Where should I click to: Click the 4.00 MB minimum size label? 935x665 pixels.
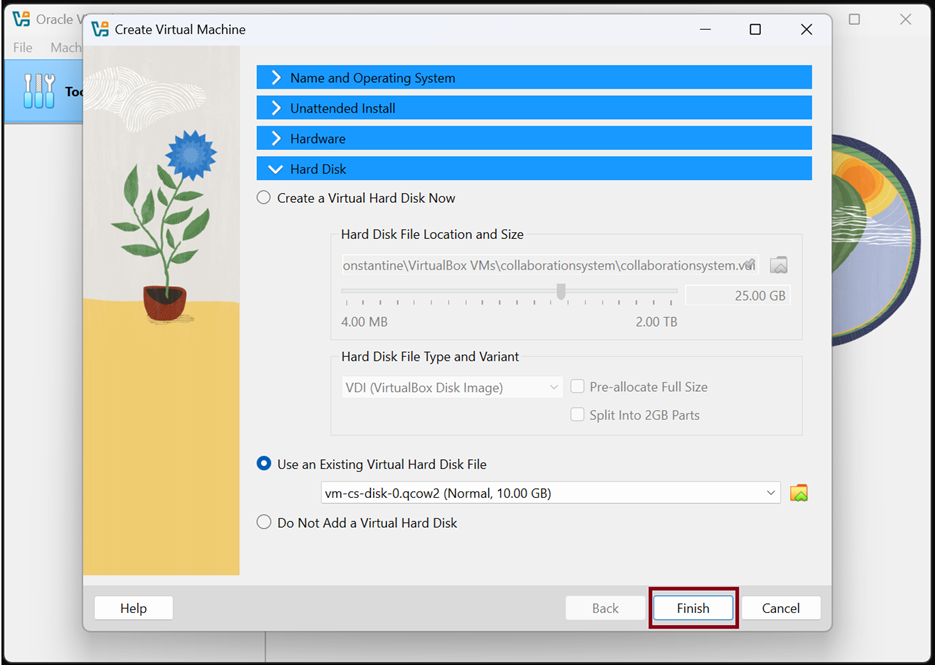(364, 321)
